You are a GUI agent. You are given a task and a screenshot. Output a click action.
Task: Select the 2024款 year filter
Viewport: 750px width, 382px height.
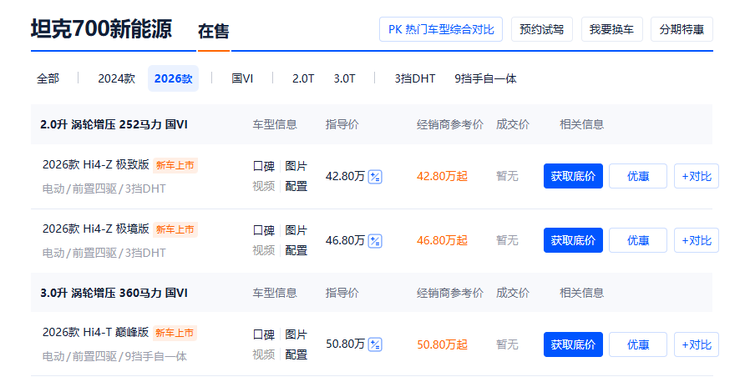(x=116, y=78)
